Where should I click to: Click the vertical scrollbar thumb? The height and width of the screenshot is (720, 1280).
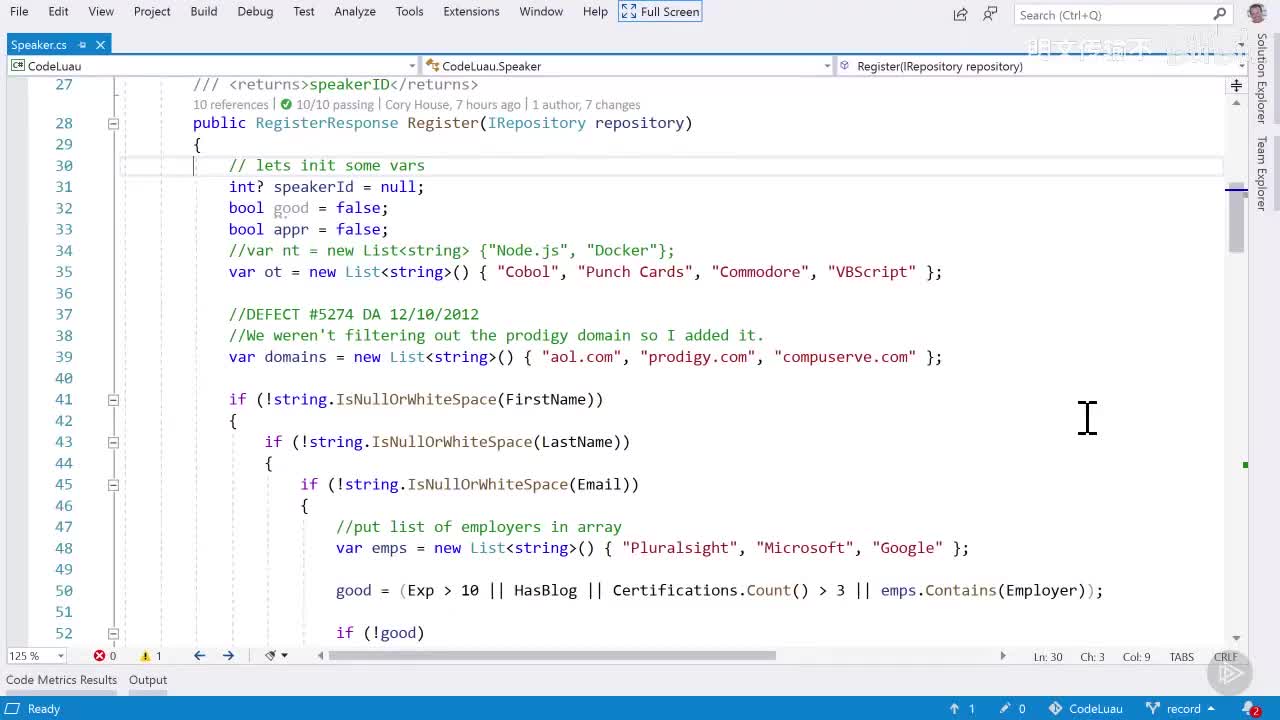click(x=1237, y=219)
